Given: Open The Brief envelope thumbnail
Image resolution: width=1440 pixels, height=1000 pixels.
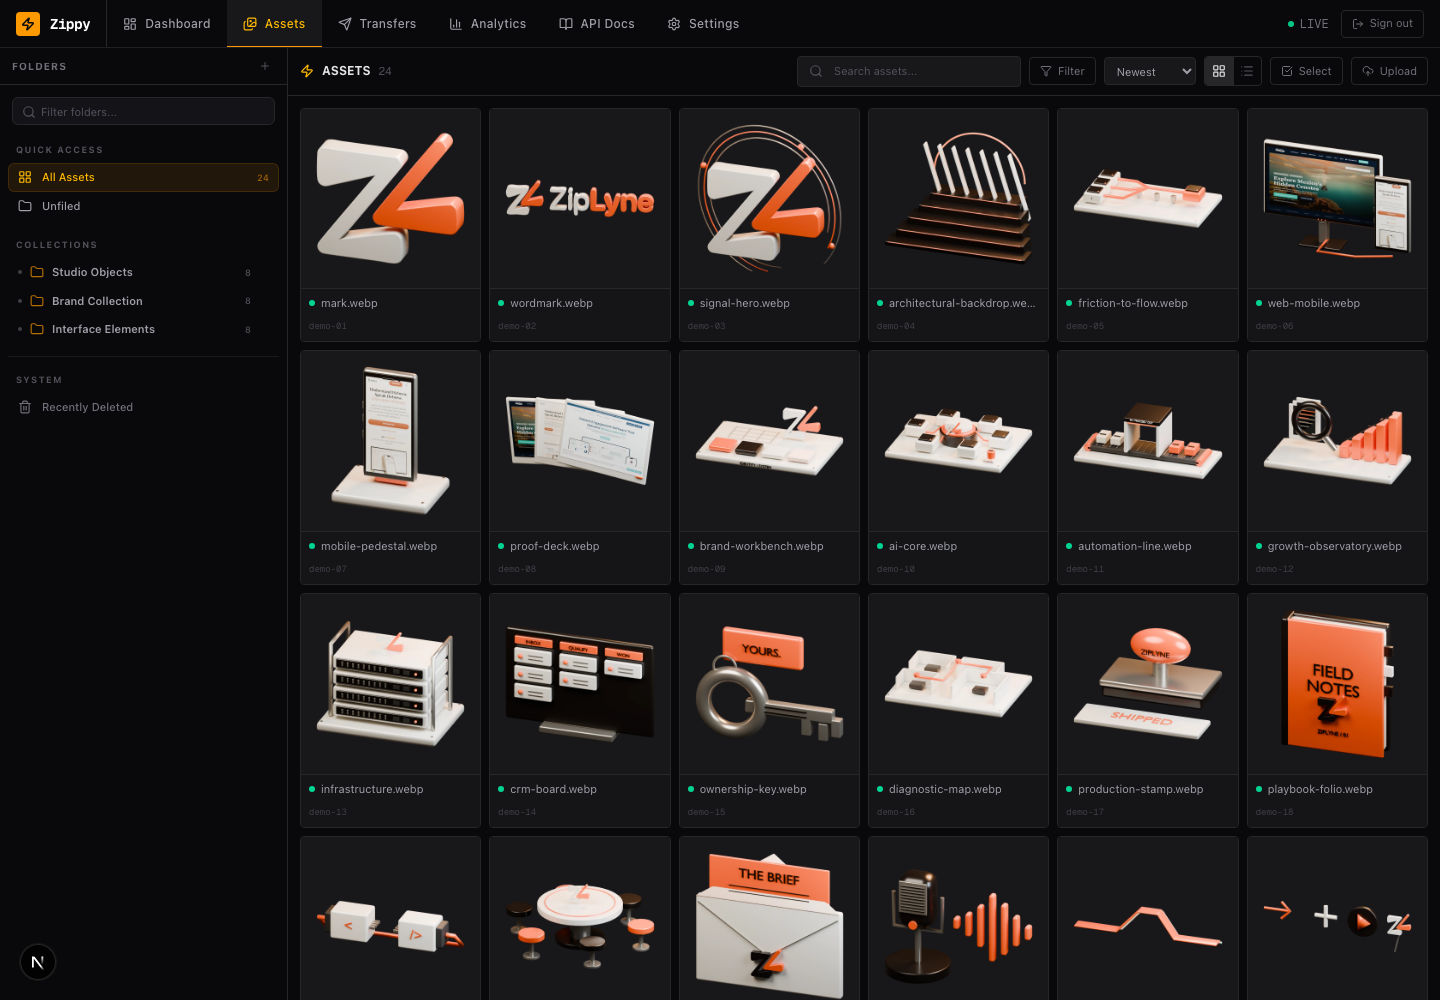Looking at the screenshot, I should (769, 918).
